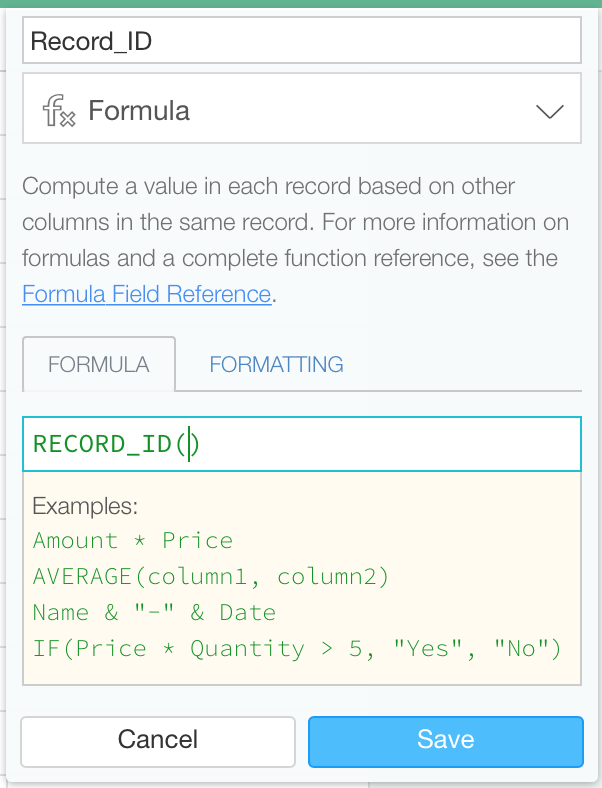Open the Formula field type selector

click(302, 109)
